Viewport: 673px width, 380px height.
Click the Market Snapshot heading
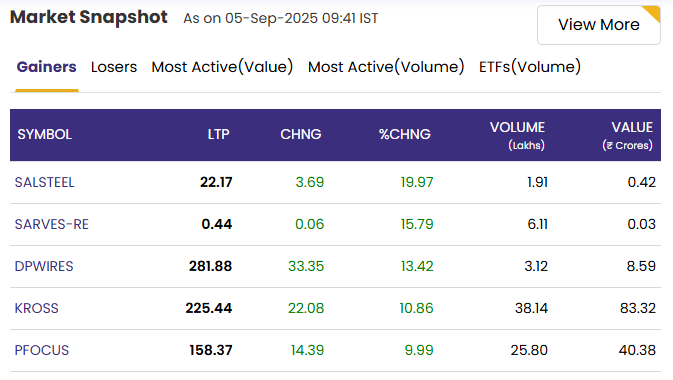tap(89, 17)
